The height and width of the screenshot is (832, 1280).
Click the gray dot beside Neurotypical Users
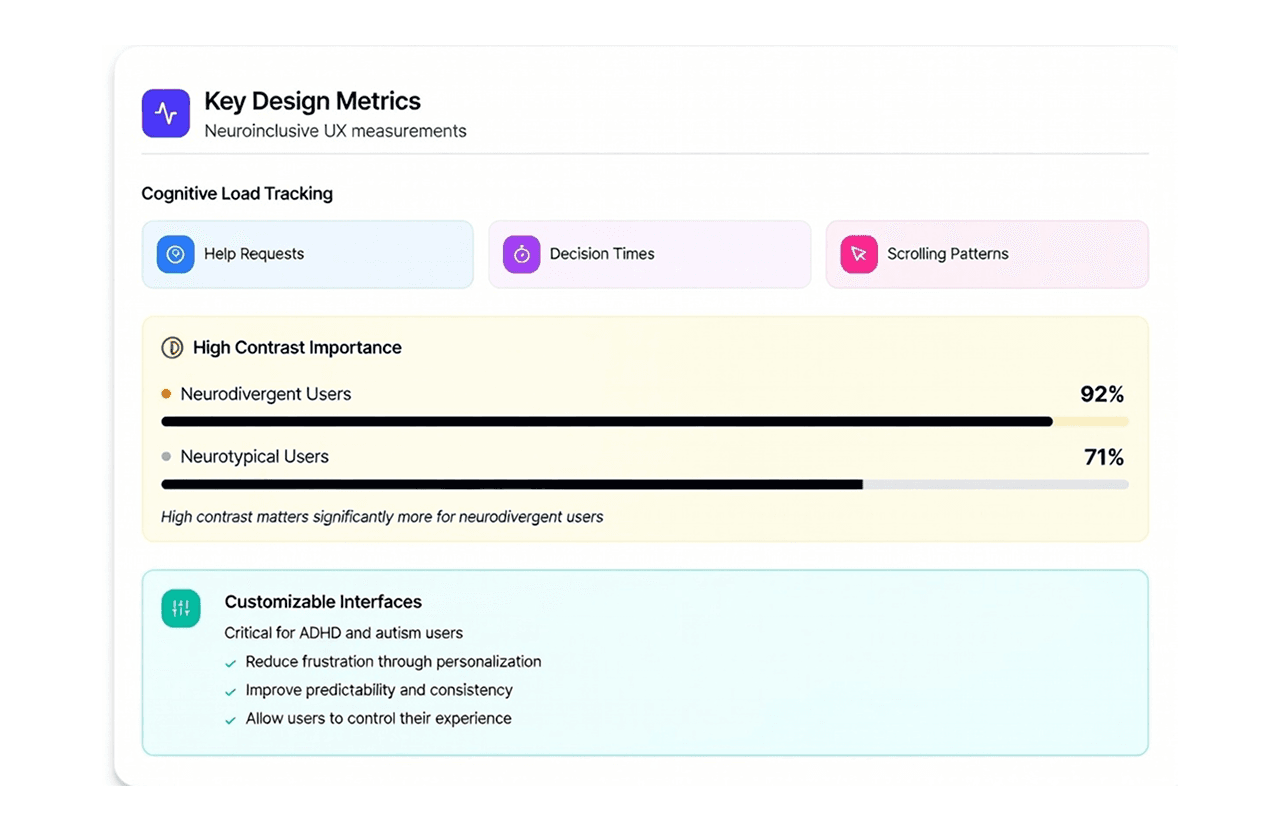click(x=166, y=457)
